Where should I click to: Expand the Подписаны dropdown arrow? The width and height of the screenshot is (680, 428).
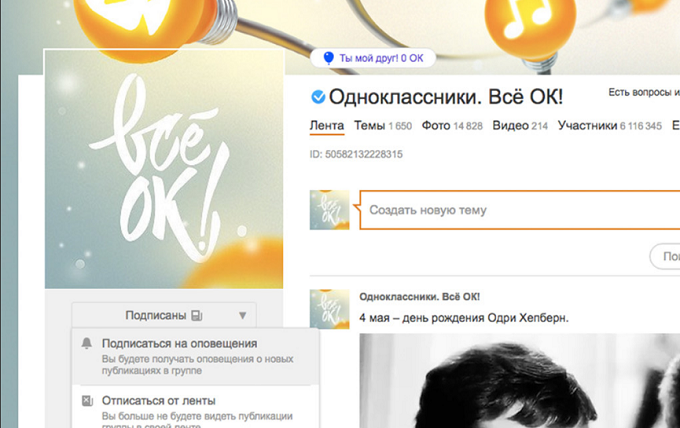242,315
